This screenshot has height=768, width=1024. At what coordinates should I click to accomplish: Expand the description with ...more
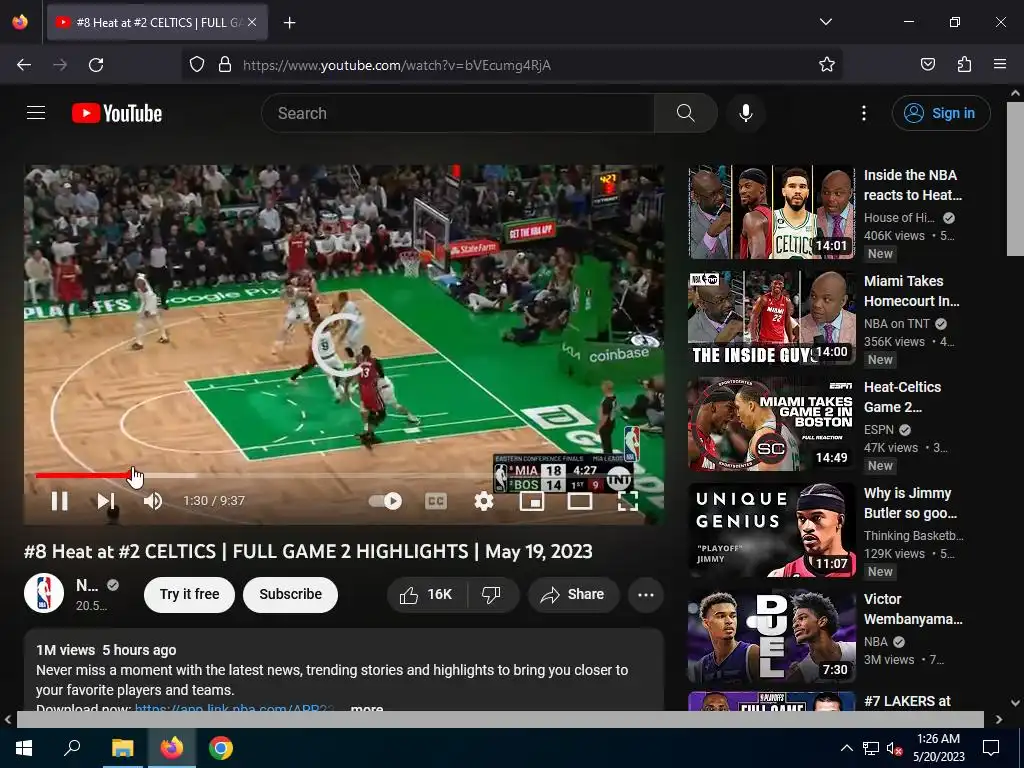[367, 708]
